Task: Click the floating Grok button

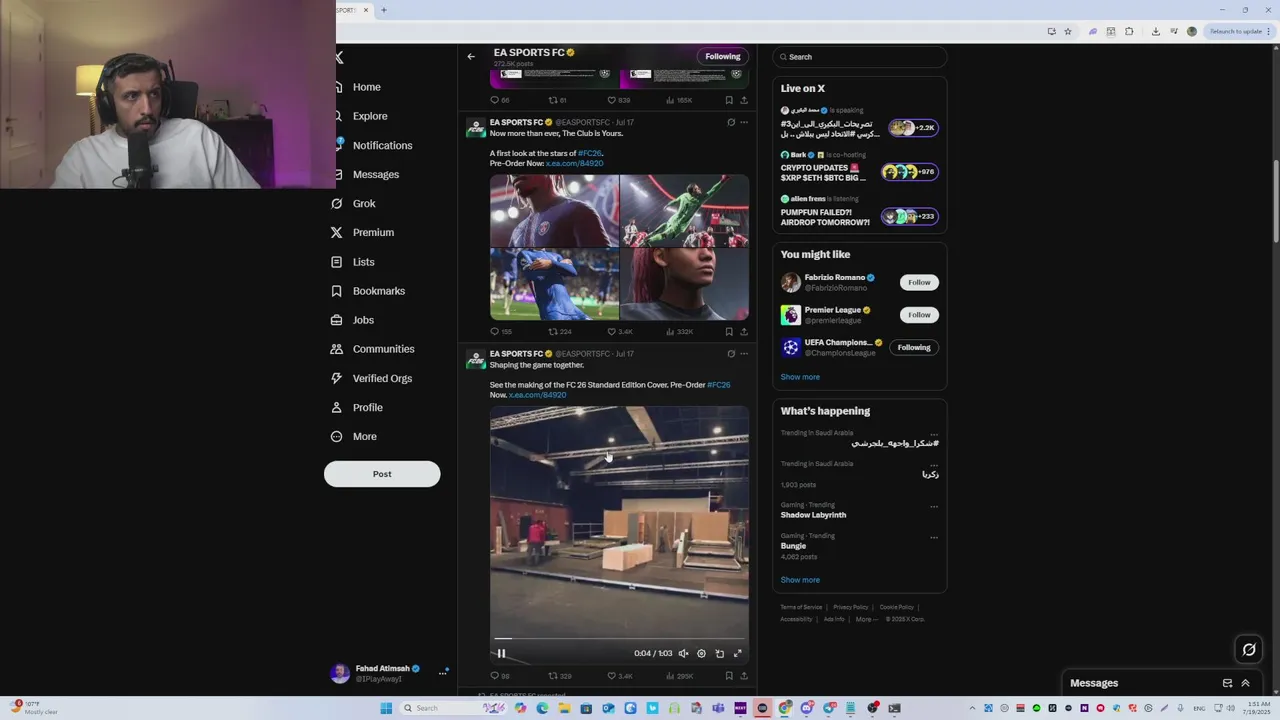Action: [x=1249, y=650]
